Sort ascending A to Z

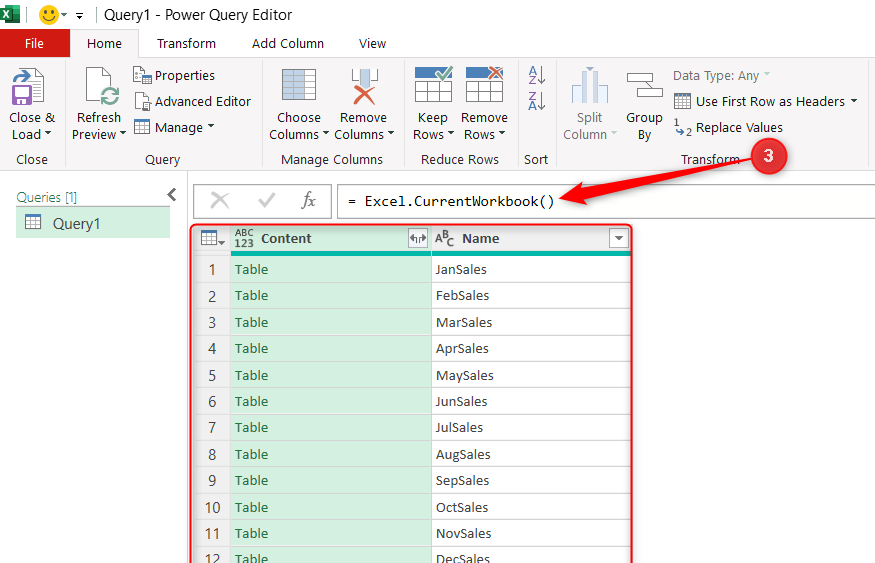(536, 75)
